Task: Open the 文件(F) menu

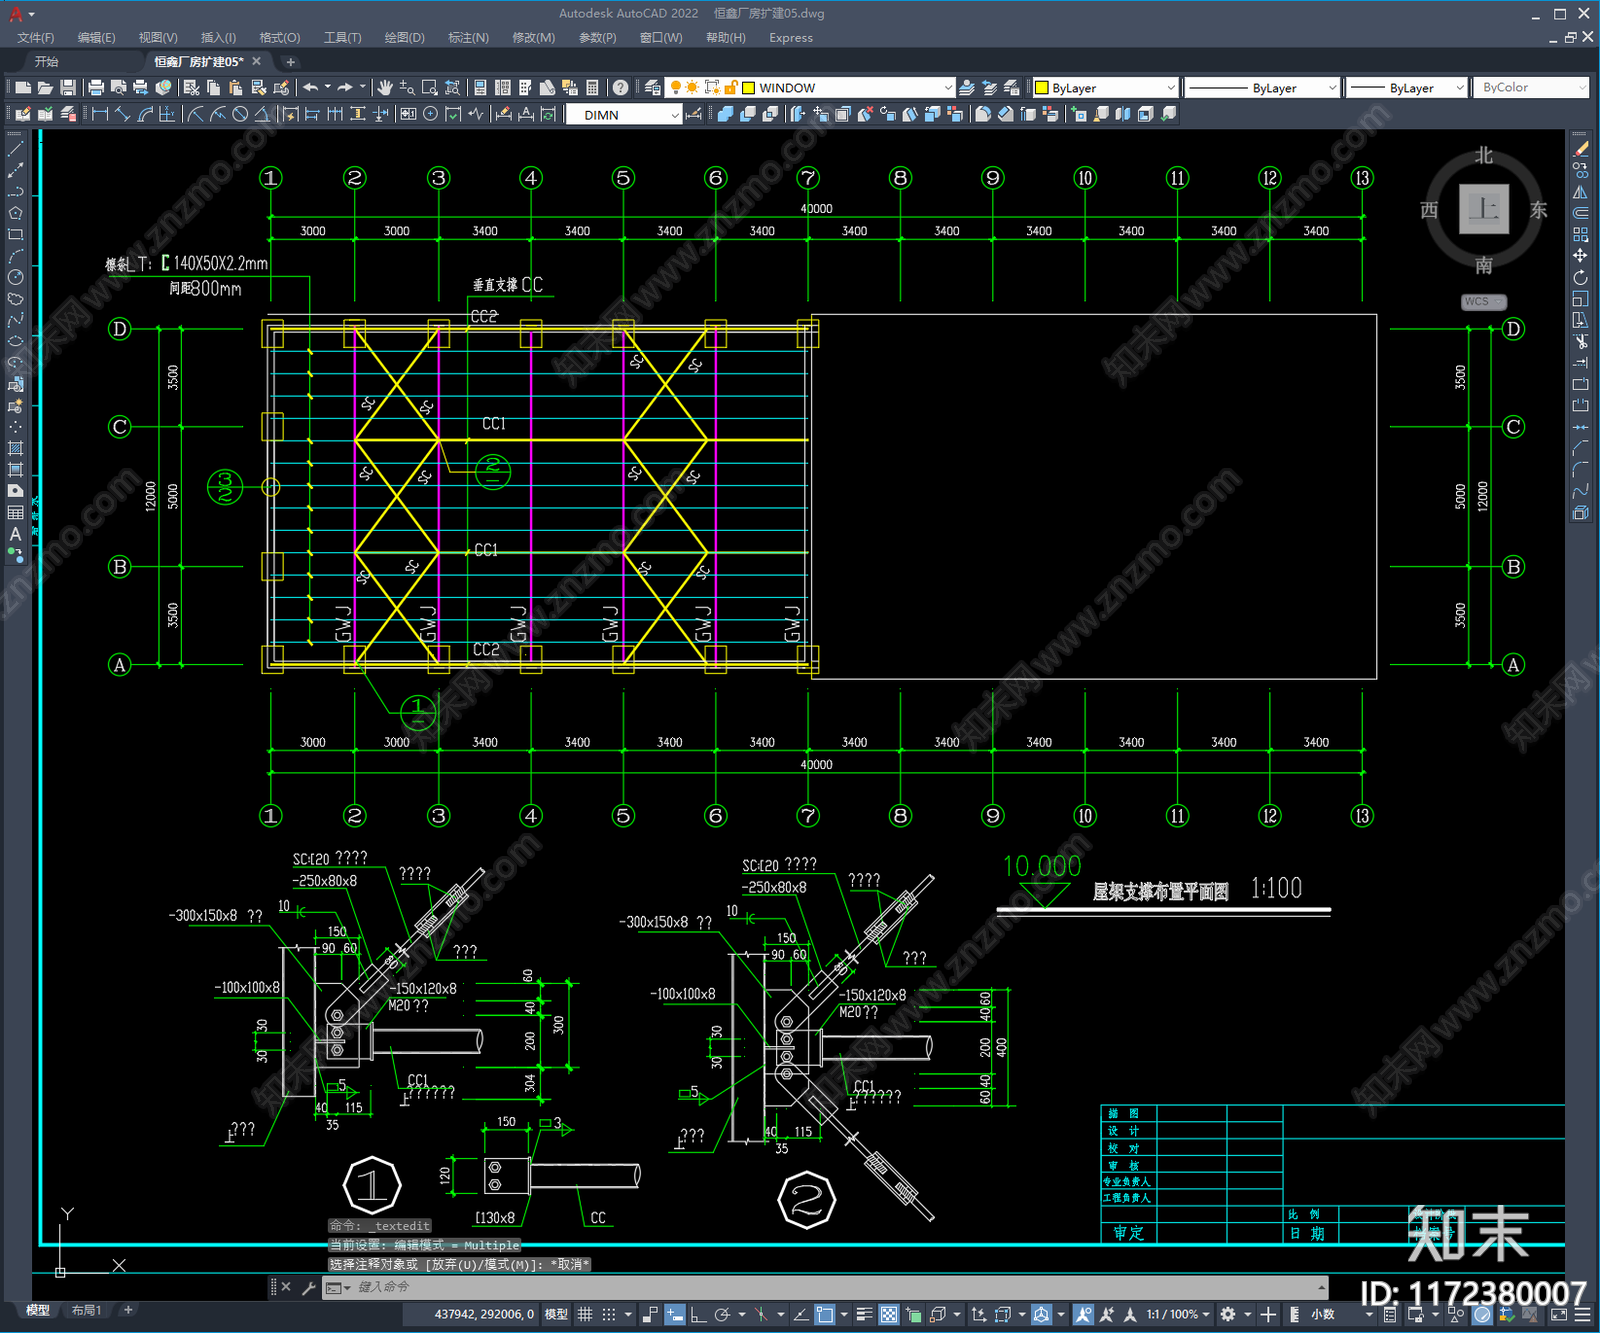Action: tap(36, 38)
